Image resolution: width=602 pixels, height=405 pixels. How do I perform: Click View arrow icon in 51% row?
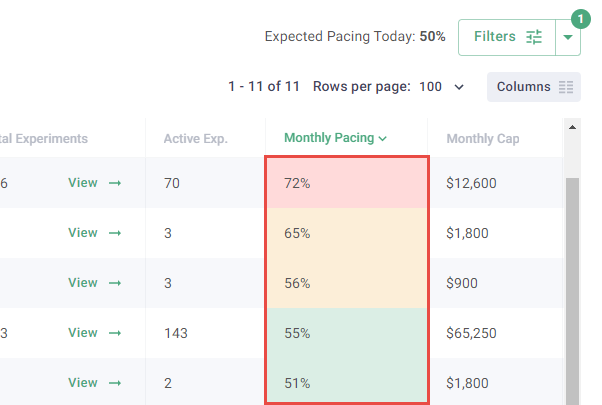tap(115, 383)
